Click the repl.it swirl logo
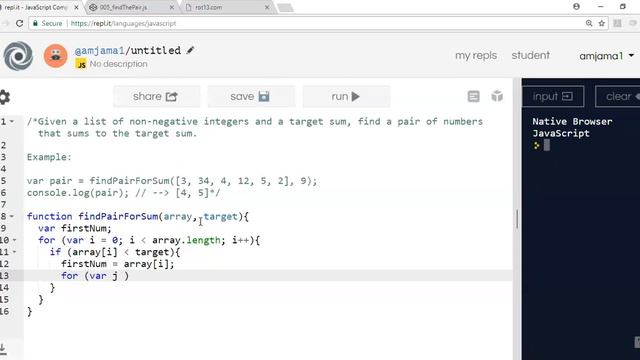Viewport: 640px width, 360px height. coord(18,56)
